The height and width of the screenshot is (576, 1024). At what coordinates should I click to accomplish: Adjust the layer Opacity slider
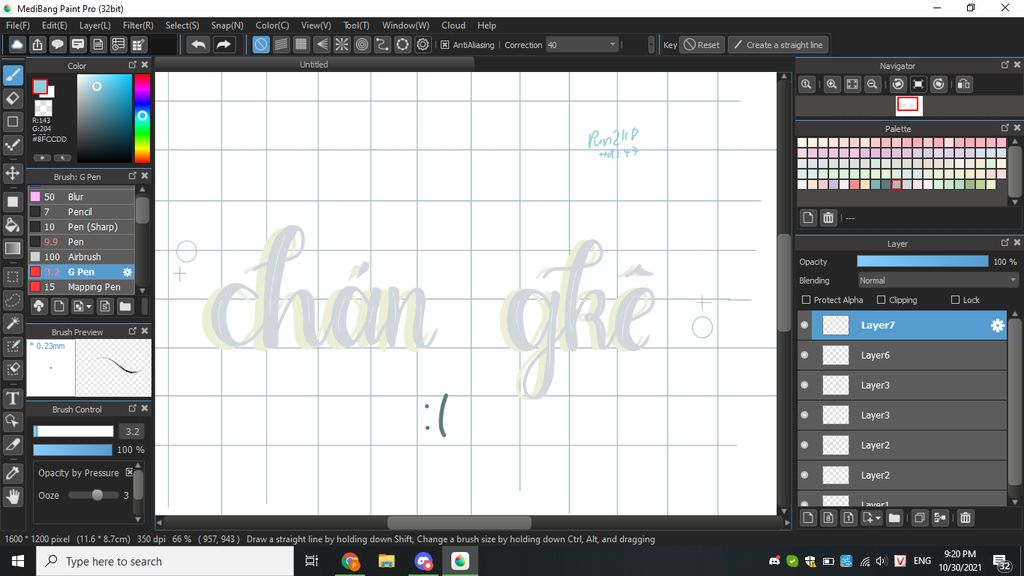pos(922,261)
